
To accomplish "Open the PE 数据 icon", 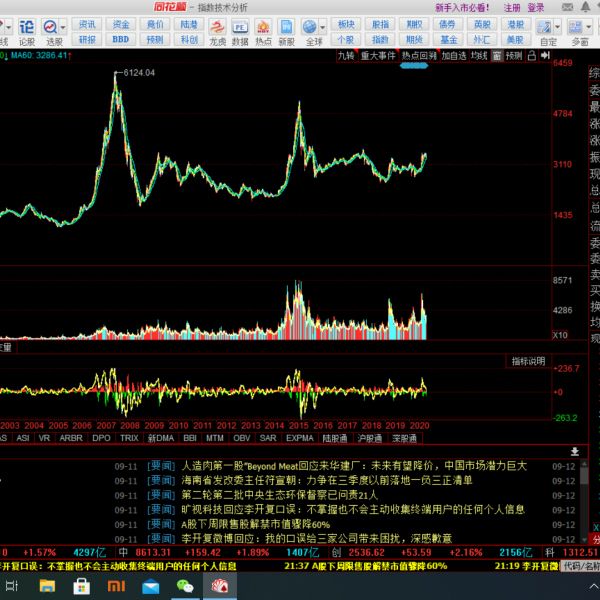I will (x=240, y=31).
